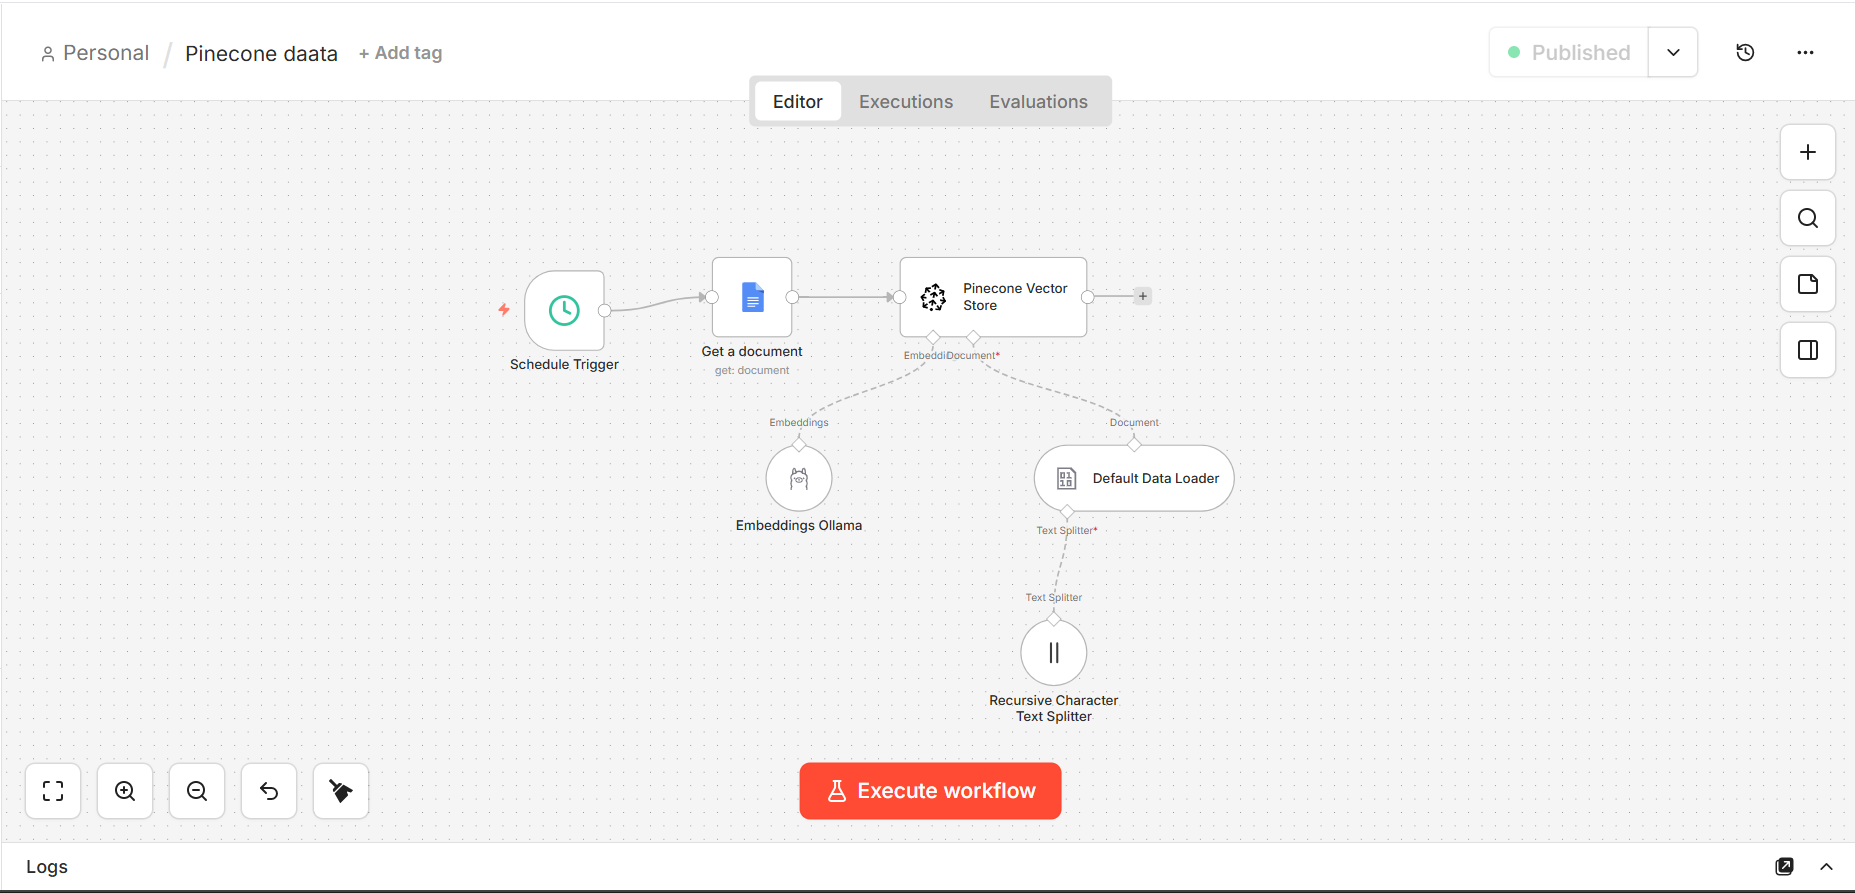Click Pinecone node Embedding connector diamond
The image size is (1855, 893).
coord(933,337)
